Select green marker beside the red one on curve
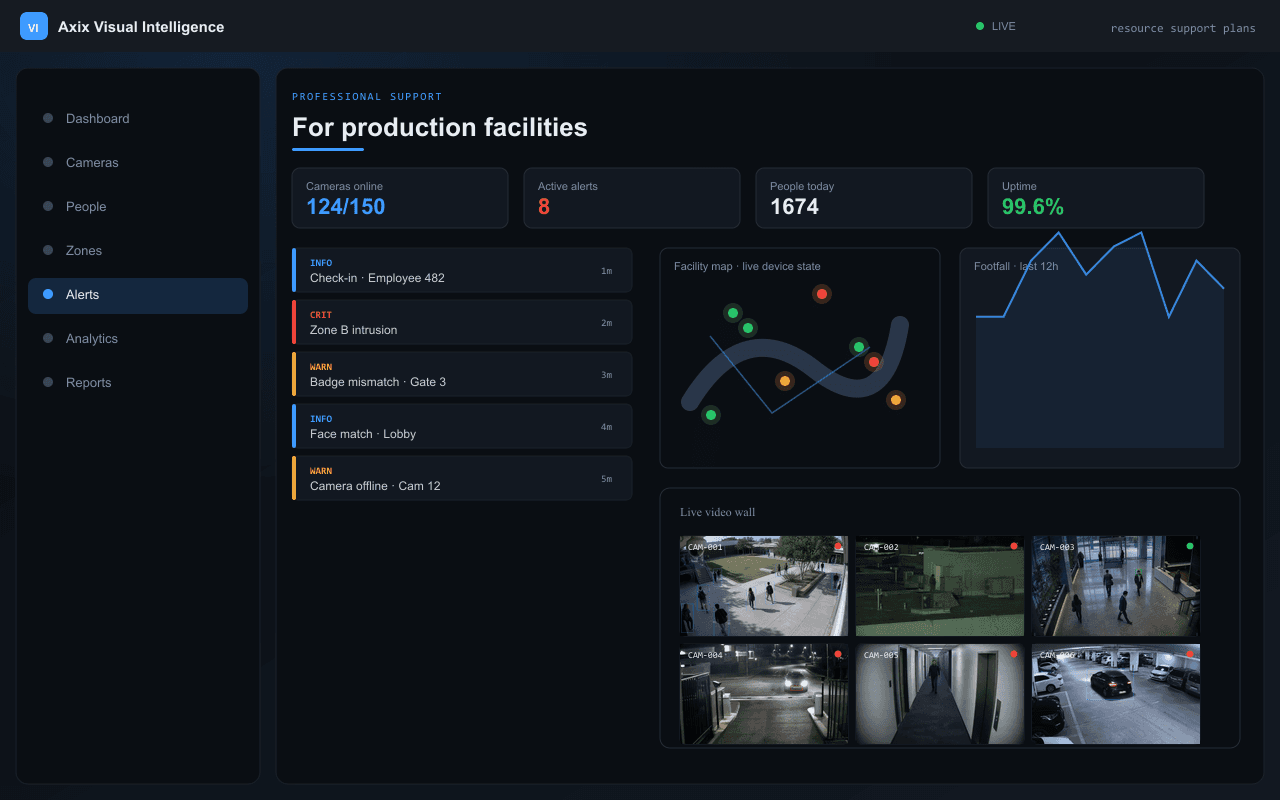This screenshot has width=1280, height=800. [x=858, y=347]
